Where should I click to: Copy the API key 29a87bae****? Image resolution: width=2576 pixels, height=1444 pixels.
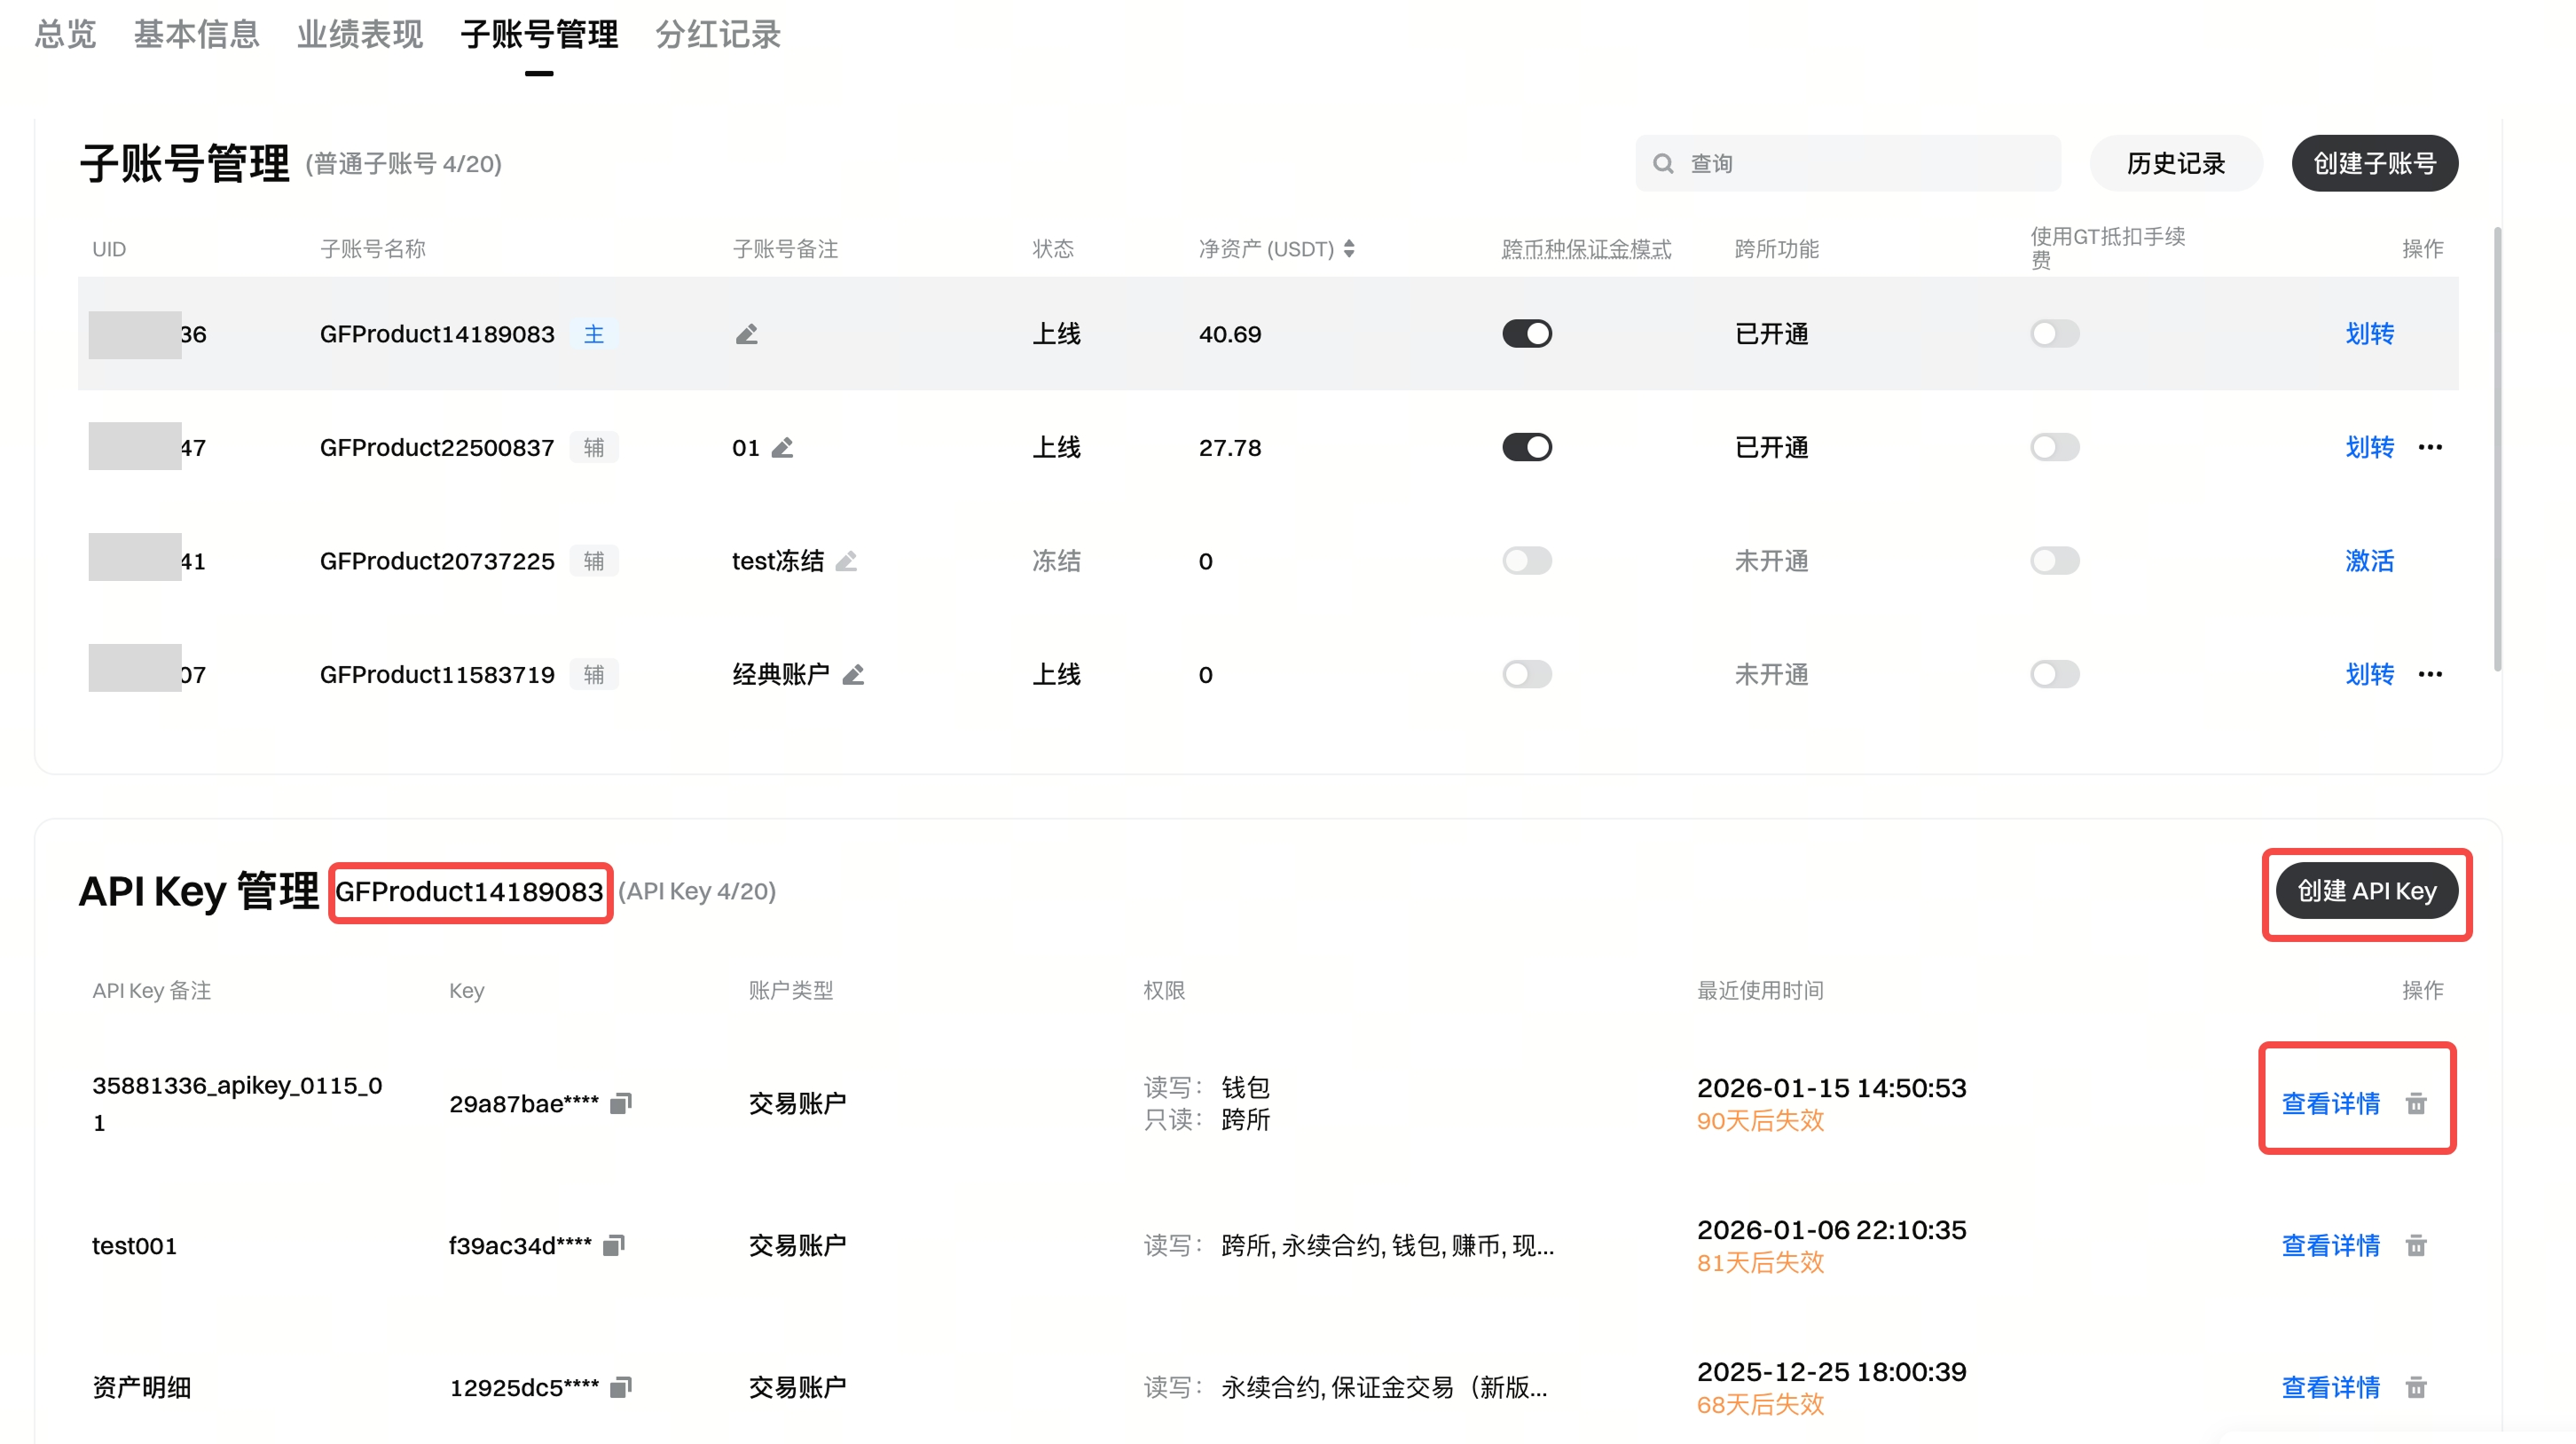coord(622,1103)
